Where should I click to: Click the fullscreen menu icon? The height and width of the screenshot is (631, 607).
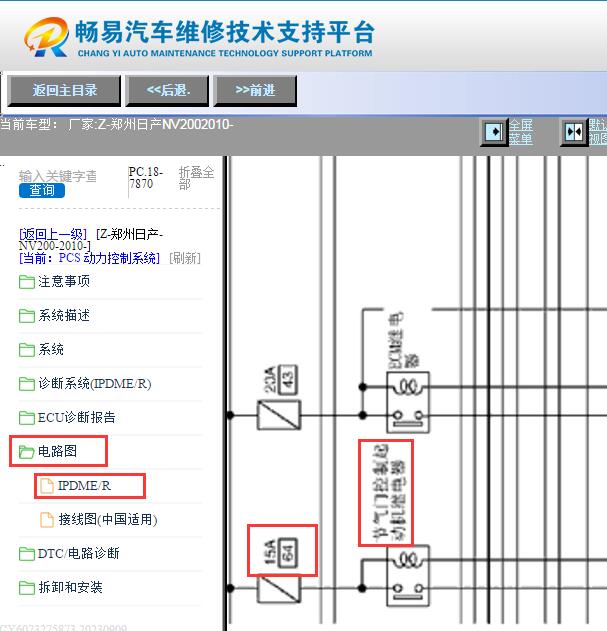pyautogui.click(x=494, y=132)
